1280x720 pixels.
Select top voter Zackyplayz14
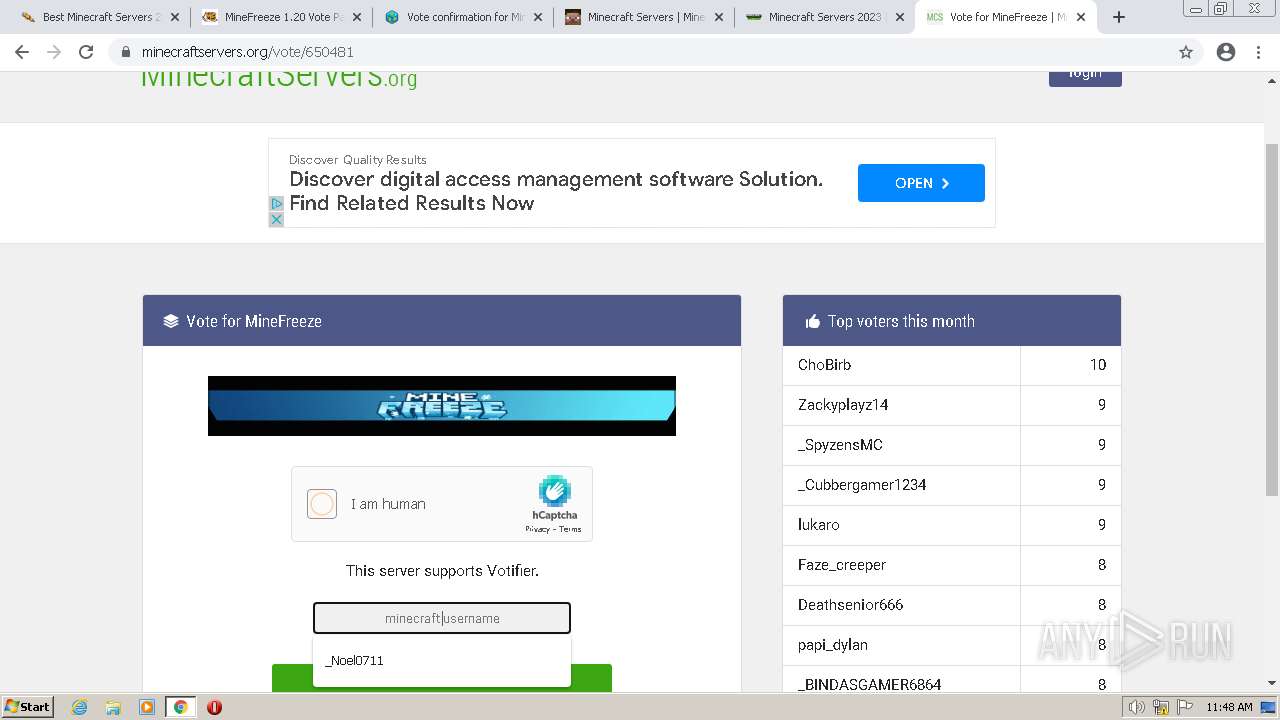(843, 405)
